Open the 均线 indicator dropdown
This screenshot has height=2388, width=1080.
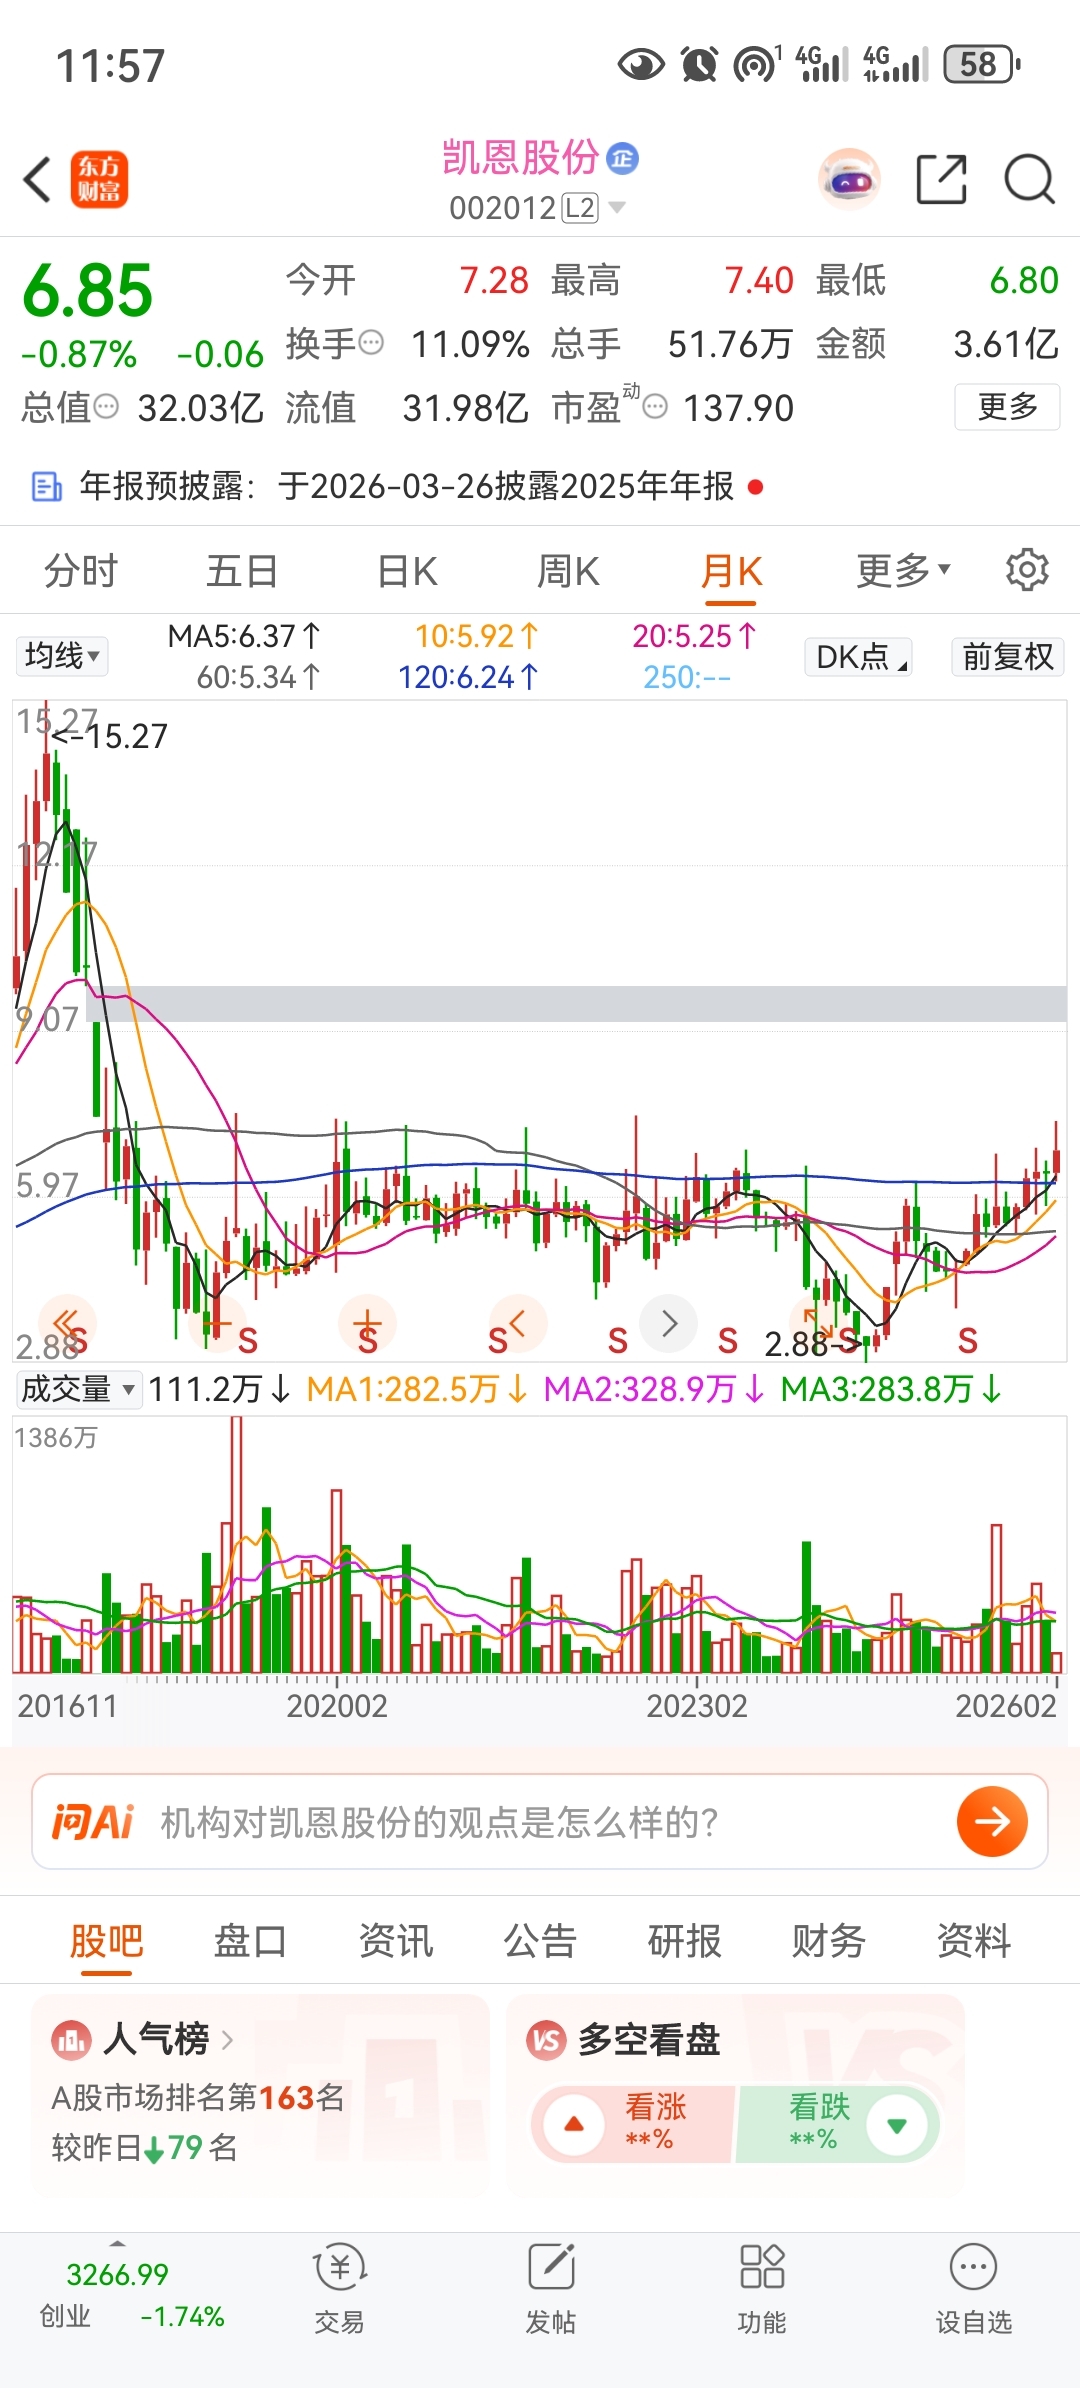point(62,656)
